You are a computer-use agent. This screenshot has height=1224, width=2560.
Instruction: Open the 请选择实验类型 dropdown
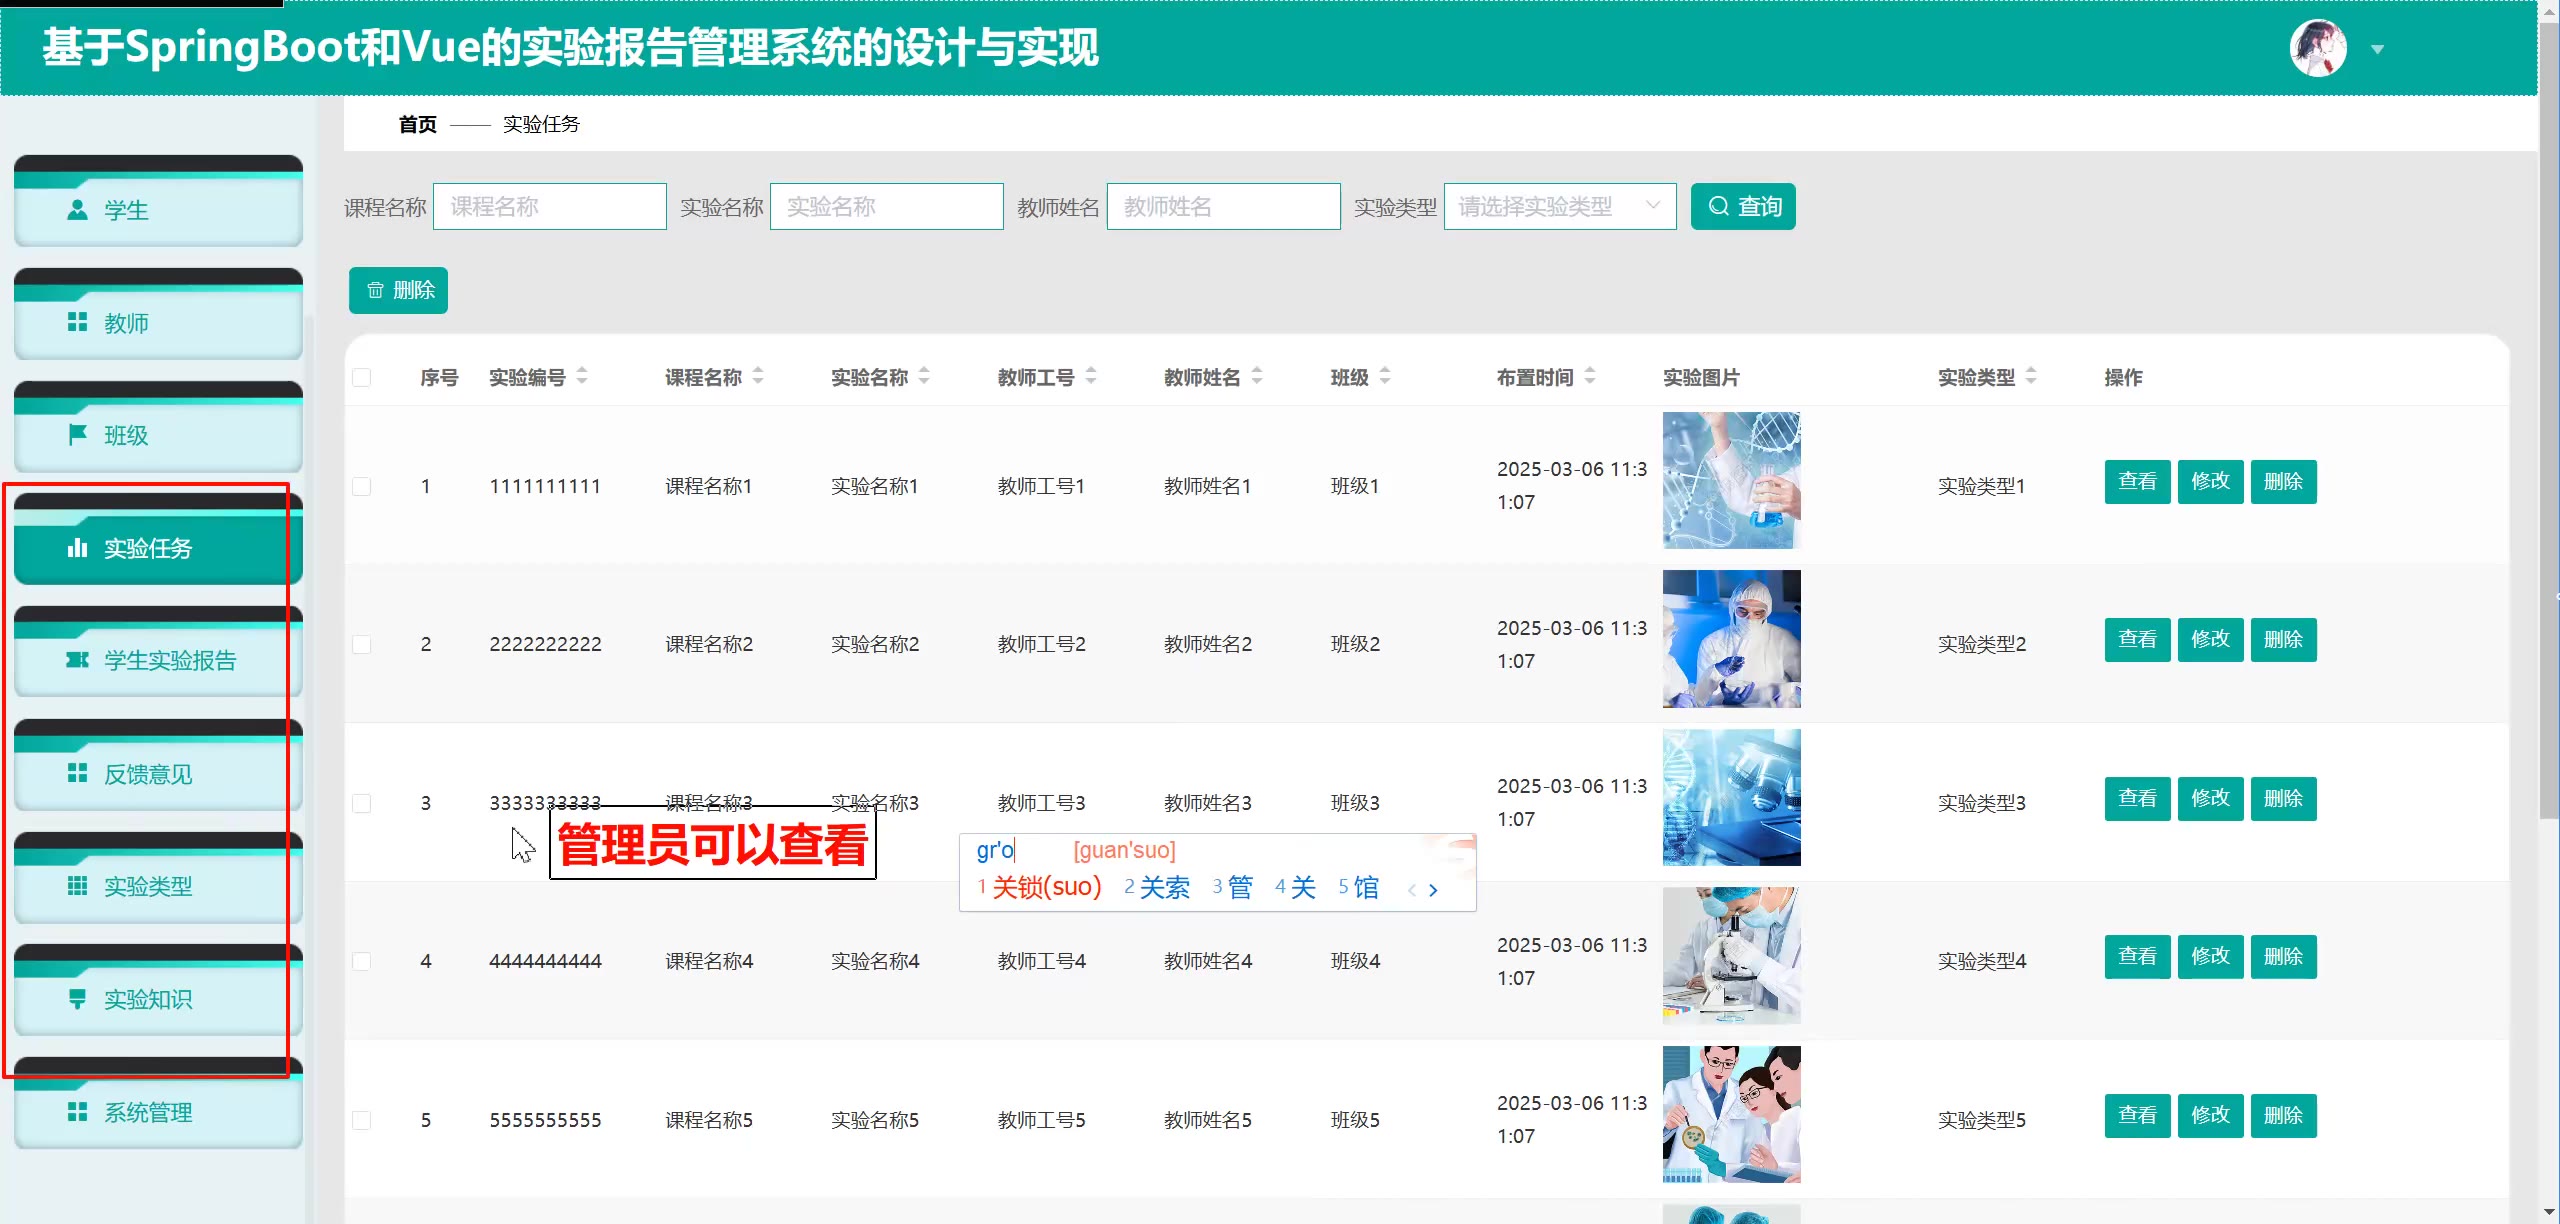[1559, 207]
